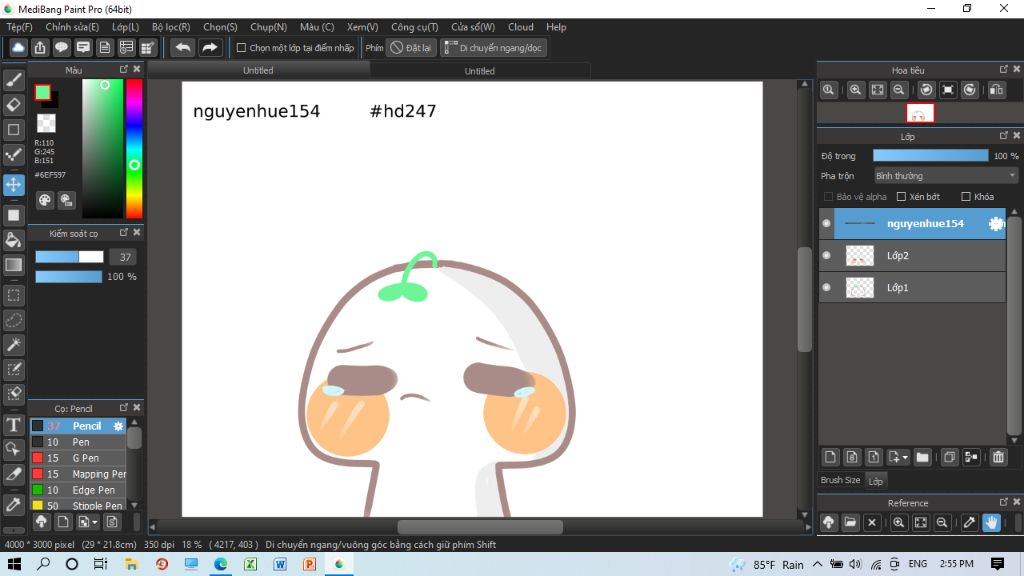Hide the Lớp2 layer
This screenshot has width=1024, height=576.
tap(826, 255)
